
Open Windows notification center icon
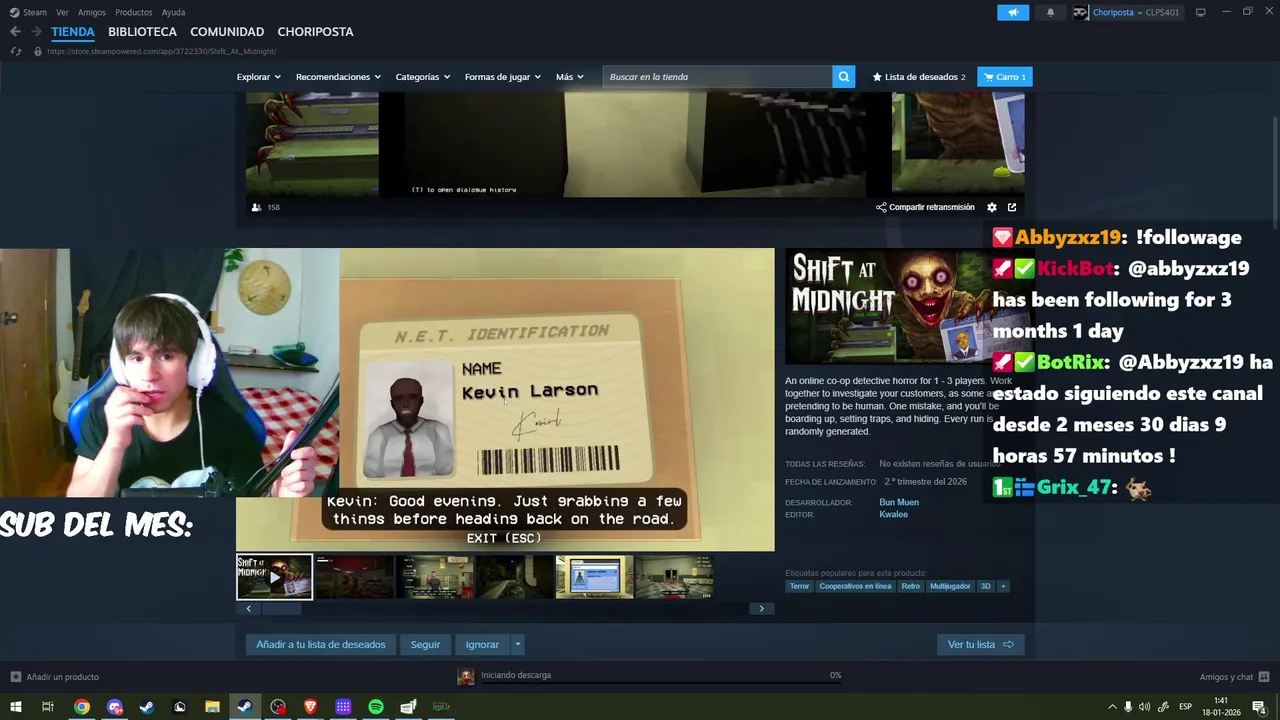[1259, 707]
